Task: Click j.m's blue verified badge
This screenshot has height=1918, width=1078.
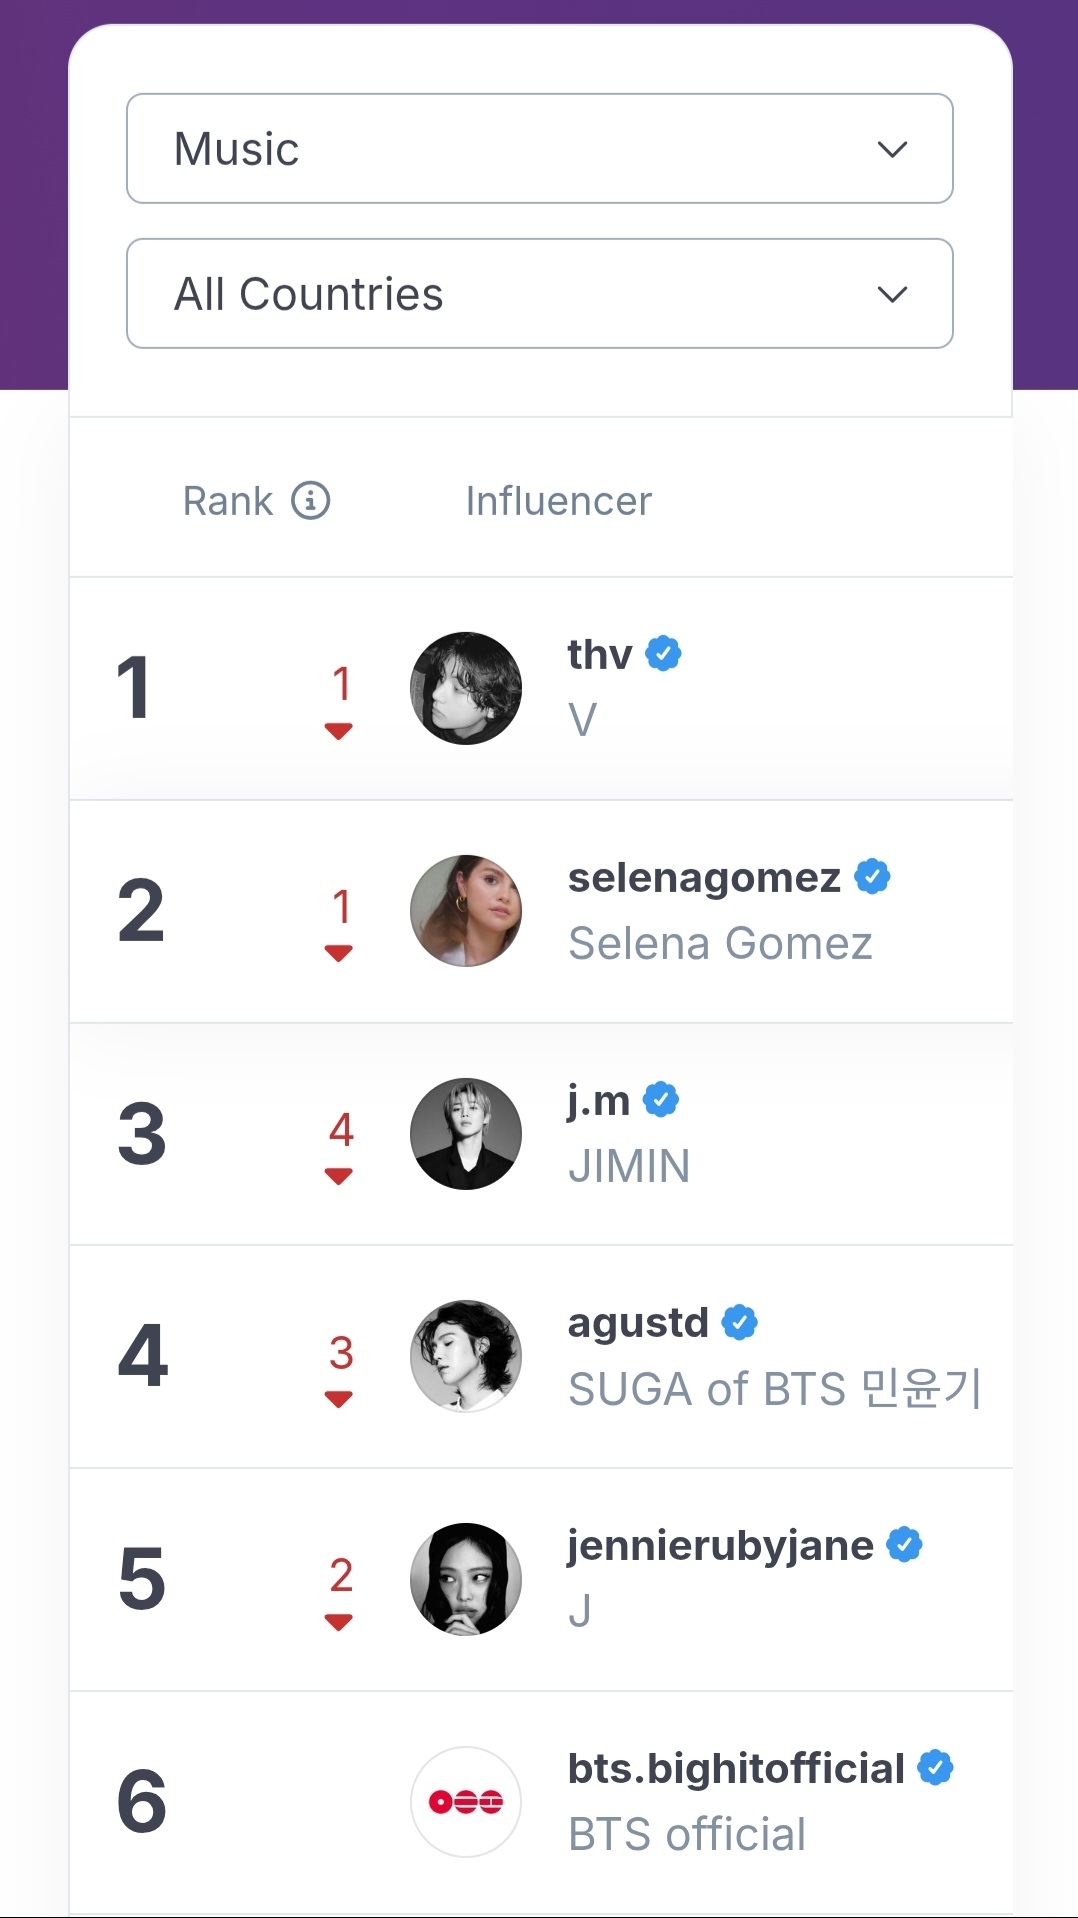Action: tap(661, 1100)
